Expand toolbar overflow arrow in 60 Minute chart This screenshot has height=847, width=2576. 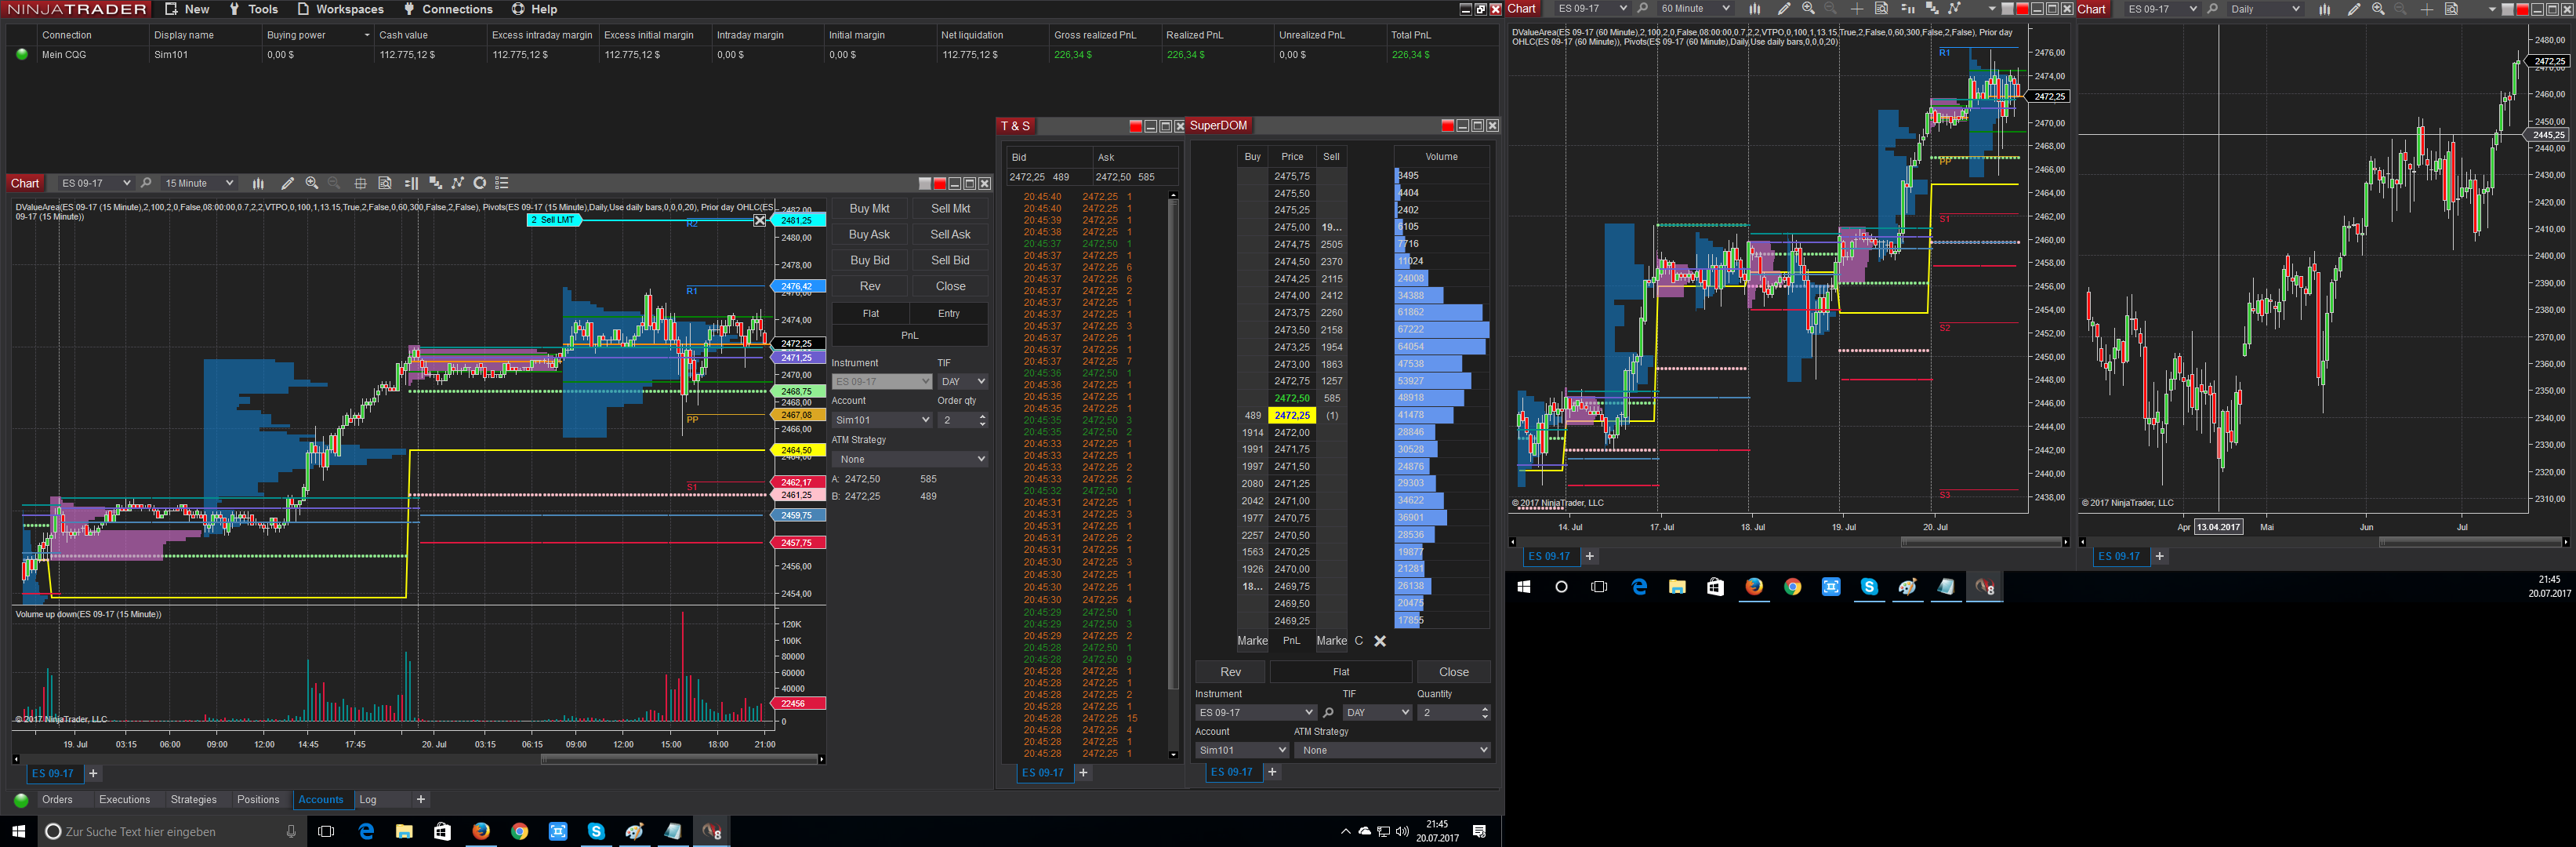click(1992, 9)
